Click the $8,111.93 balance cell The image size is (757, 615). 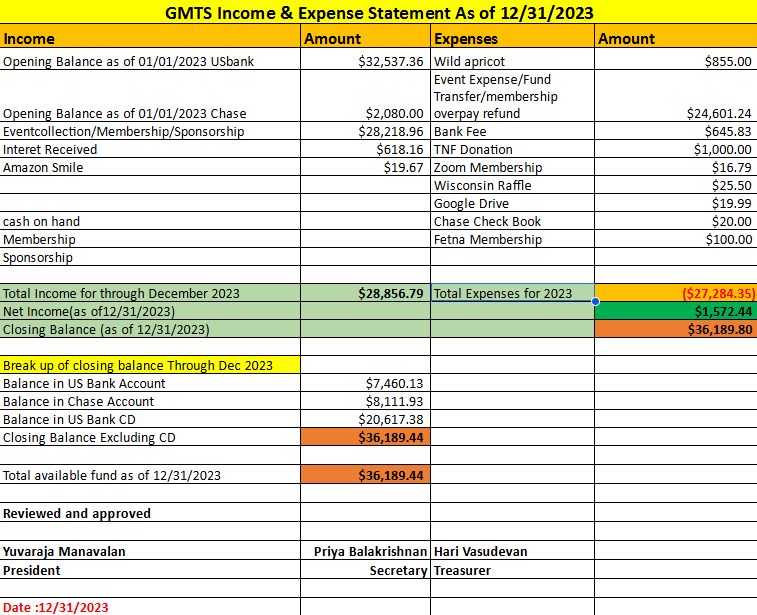pos(365,401)
